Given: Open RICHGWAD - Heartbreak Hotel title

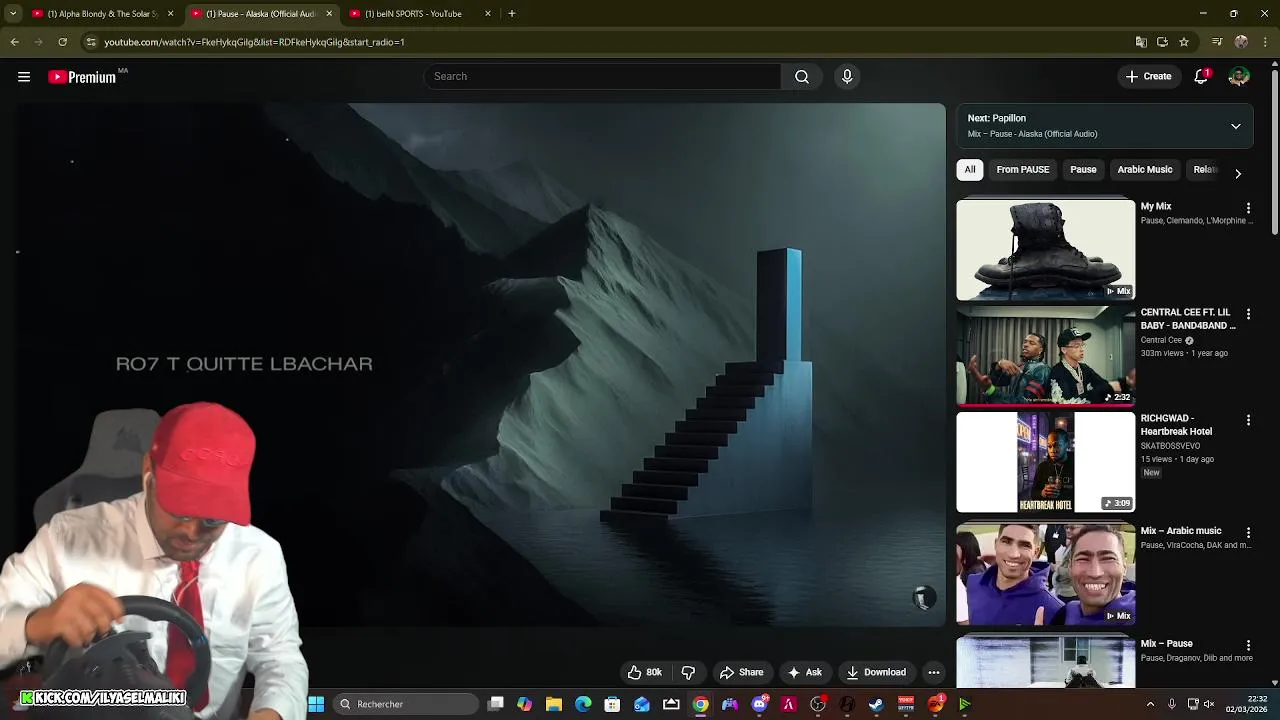Looking at the screenshot, I should coord(1176,425).
